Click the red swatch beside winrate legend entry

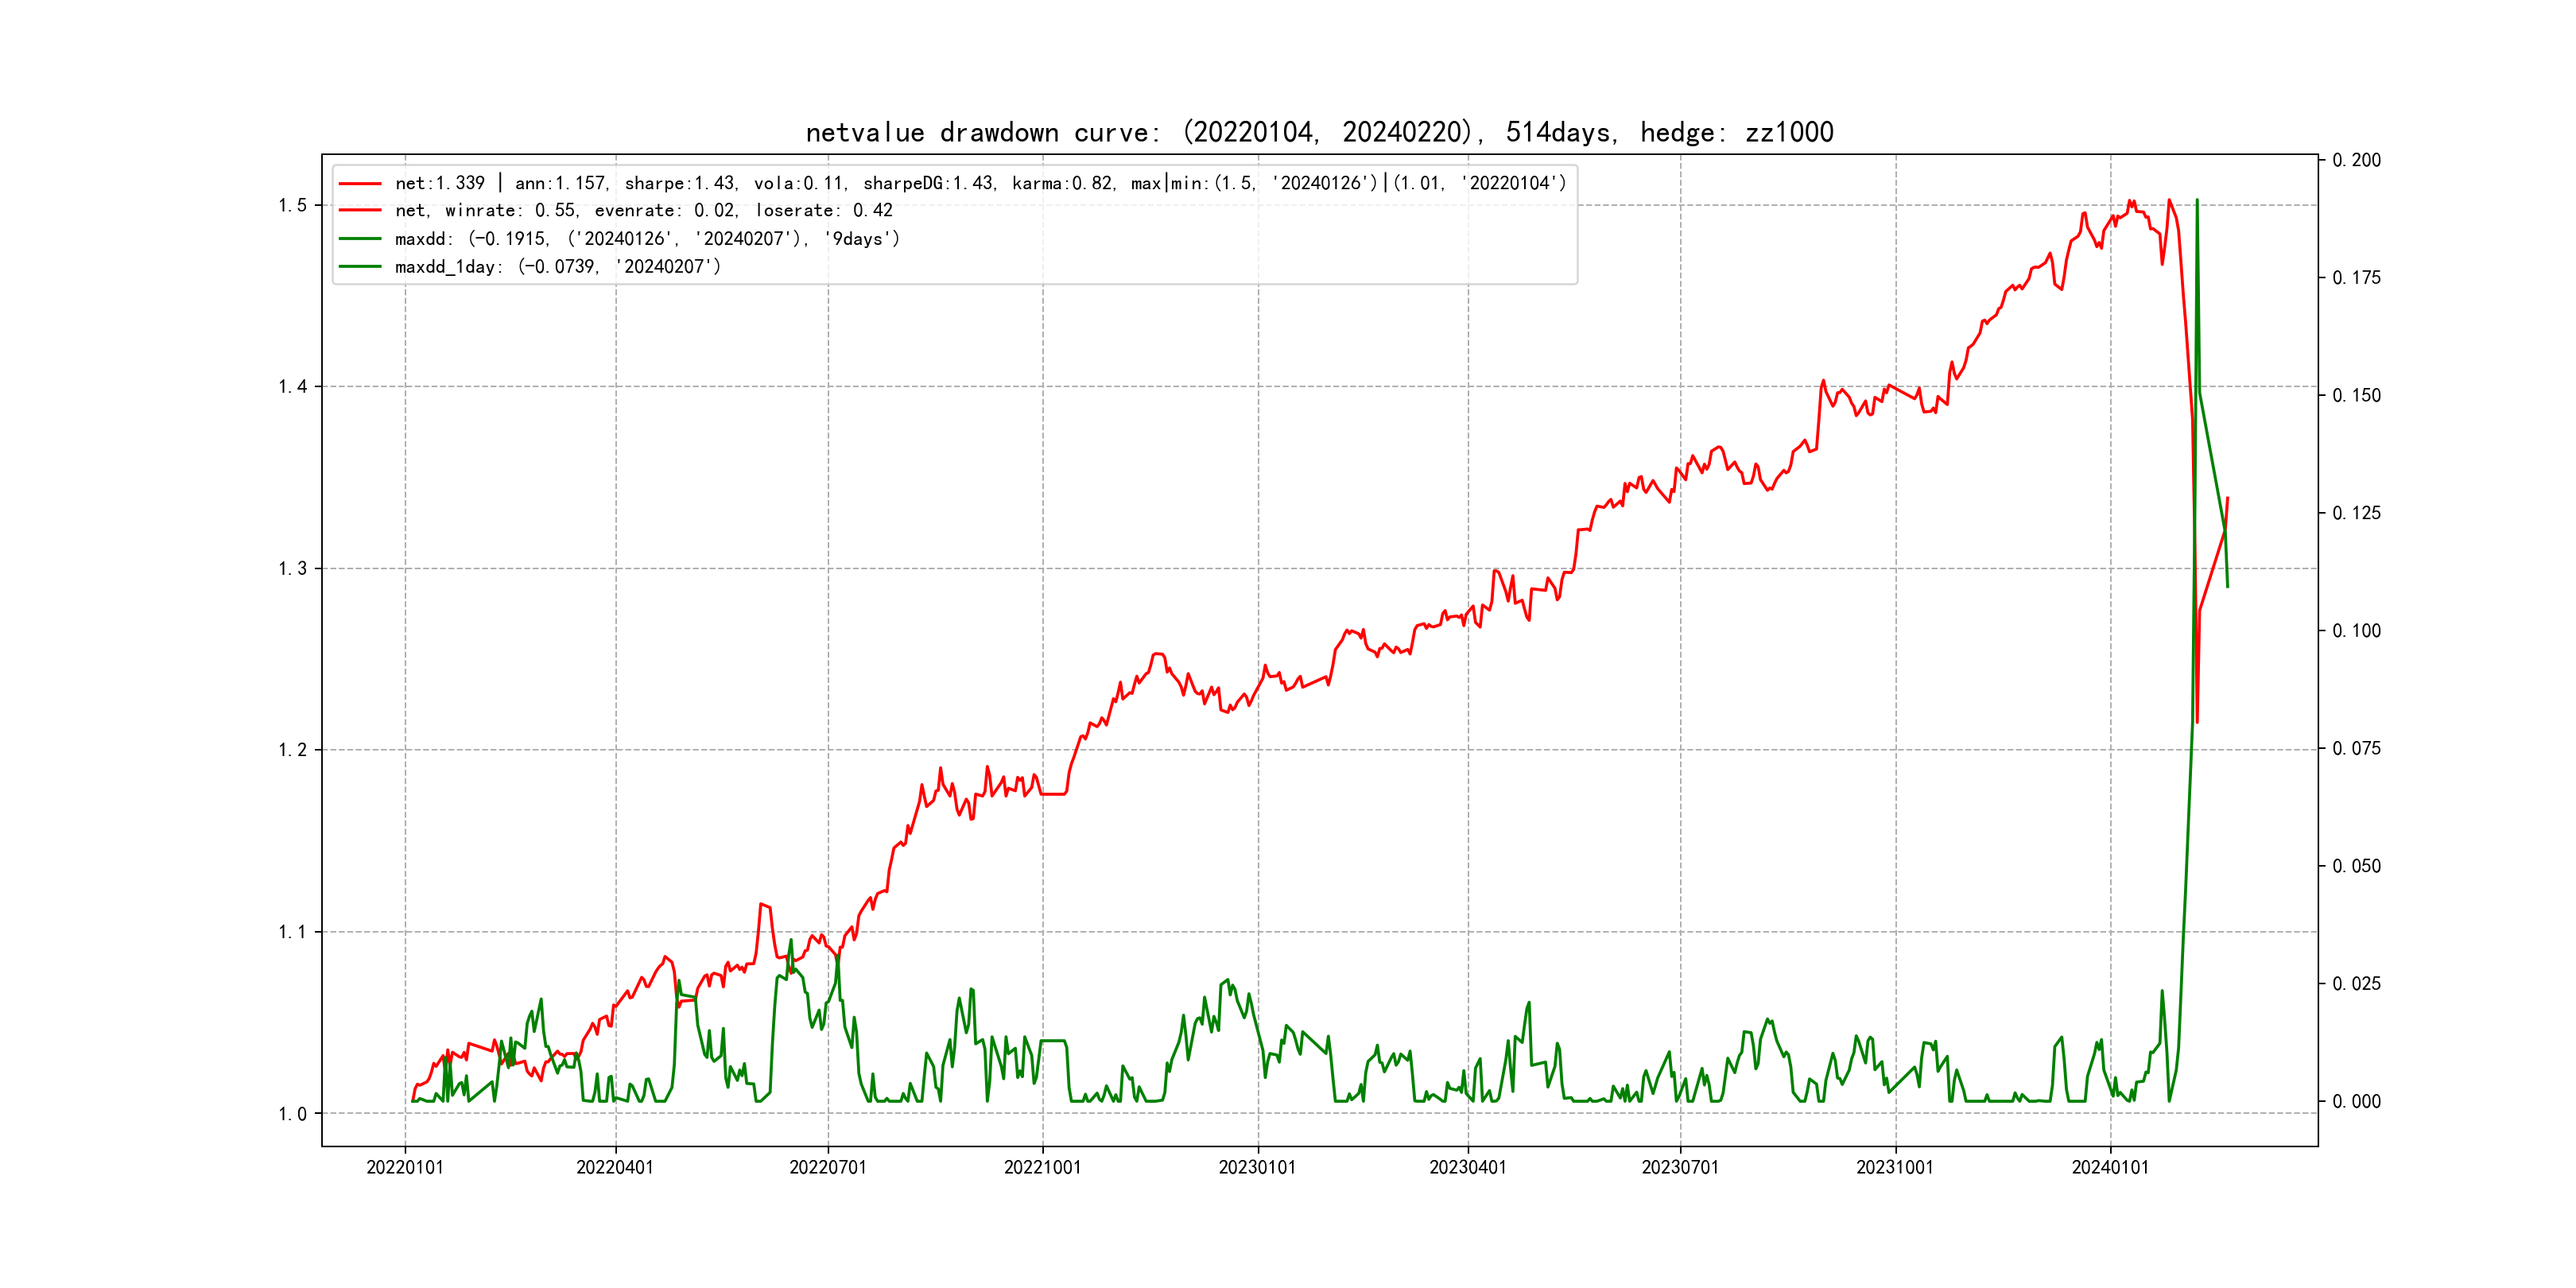point(360,211)
